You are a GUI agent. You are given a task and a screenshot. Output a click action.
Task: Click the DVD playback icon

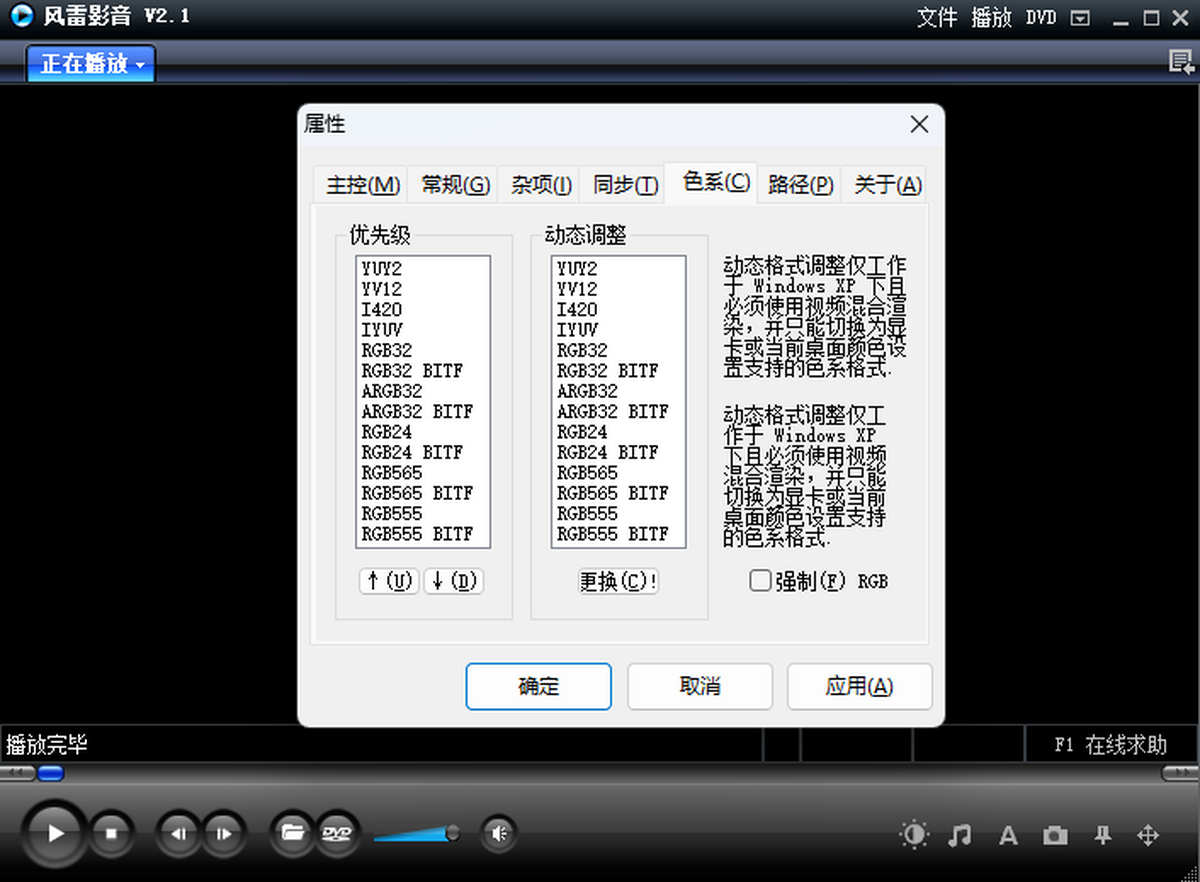[x=336, y=832]
